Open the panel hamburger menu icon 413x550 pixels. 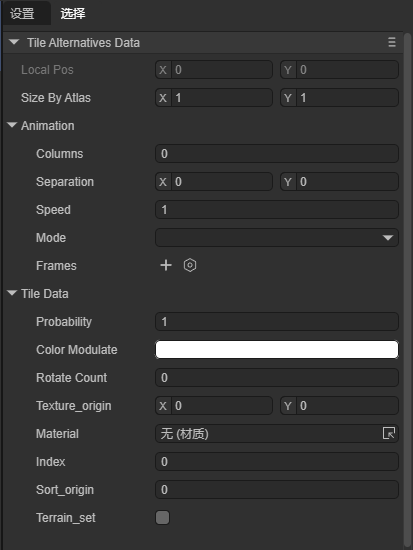(x=392, y=42)
